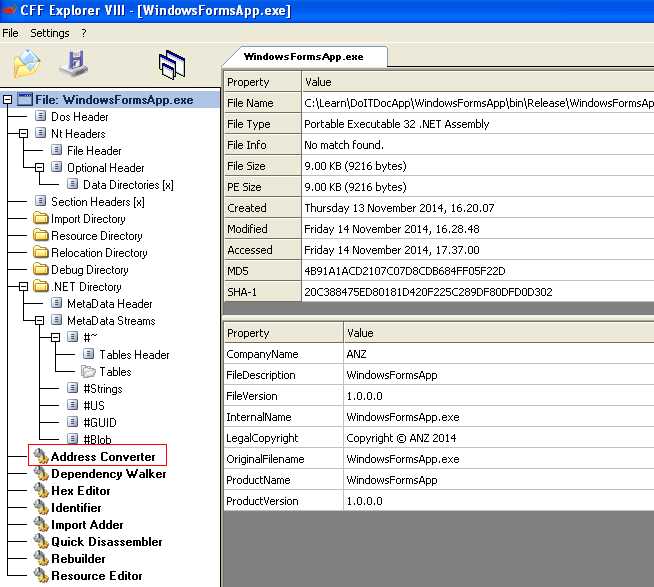Click the Save floppy disk toolbar icon
The width and height of the screenshot is (654, 587).
74,63
